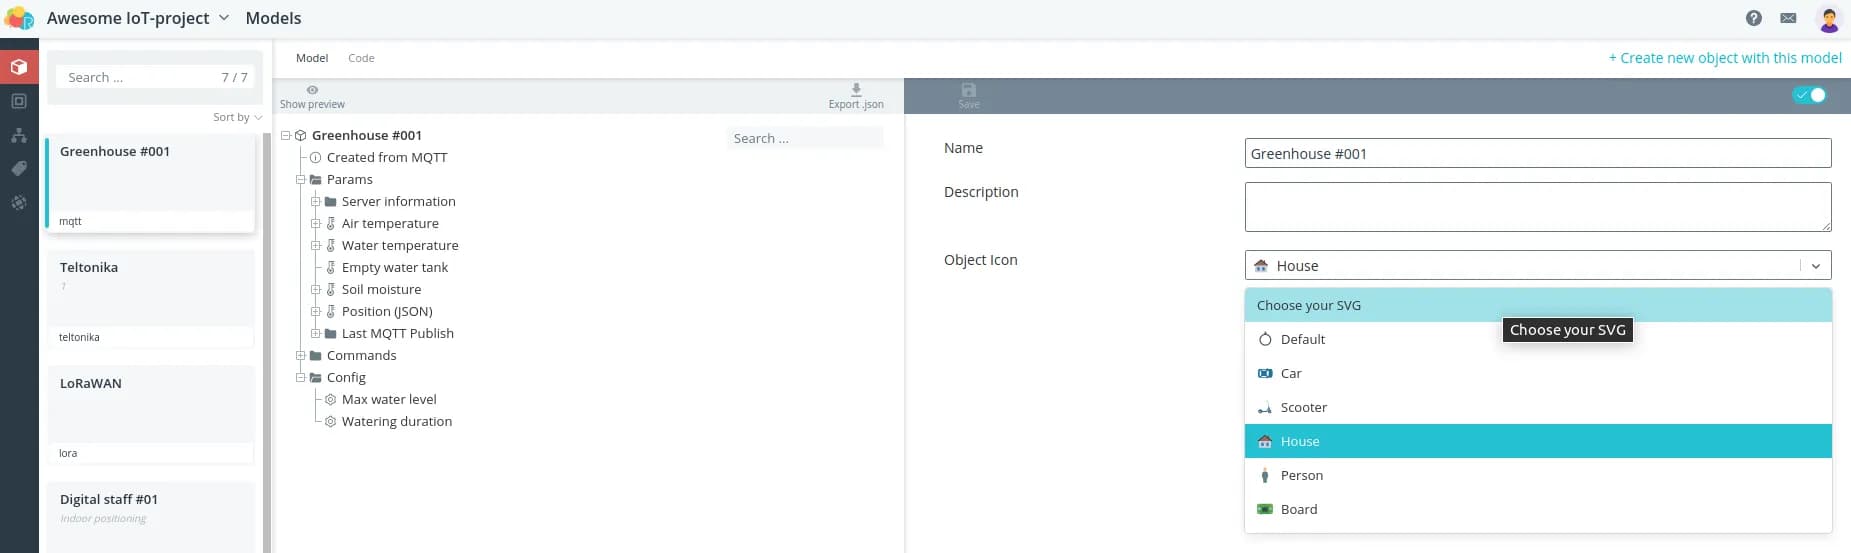Click the Description text area
1851x553 pixels.
pos(1537,206)
